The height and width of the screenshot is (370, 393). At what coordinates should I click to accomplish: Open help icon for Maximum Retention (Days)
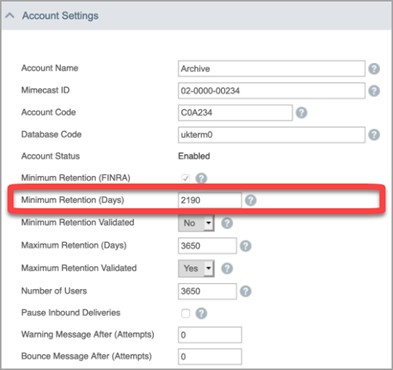point(246,246)
